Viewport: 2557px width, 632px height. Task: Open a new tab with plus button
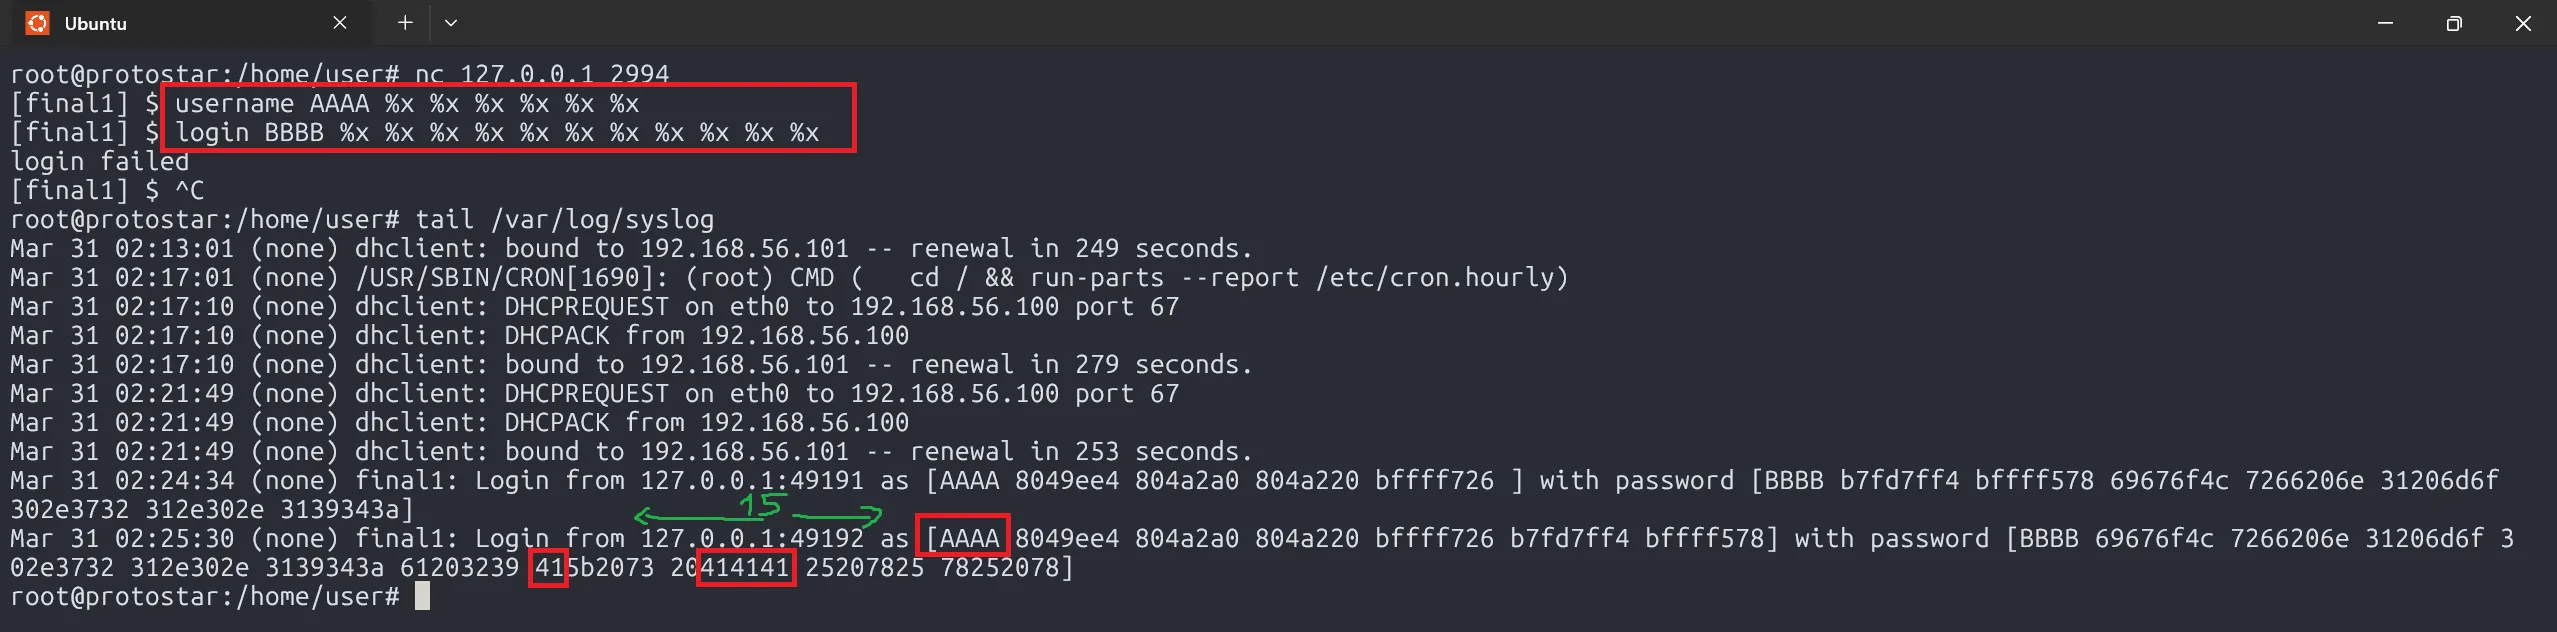click(405, 23)
